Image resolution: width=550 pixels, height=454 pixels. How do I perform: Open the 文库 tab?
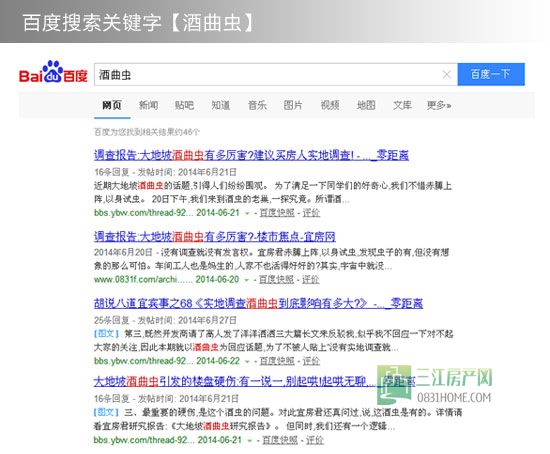pyautogui.click(x=402, y=105)
